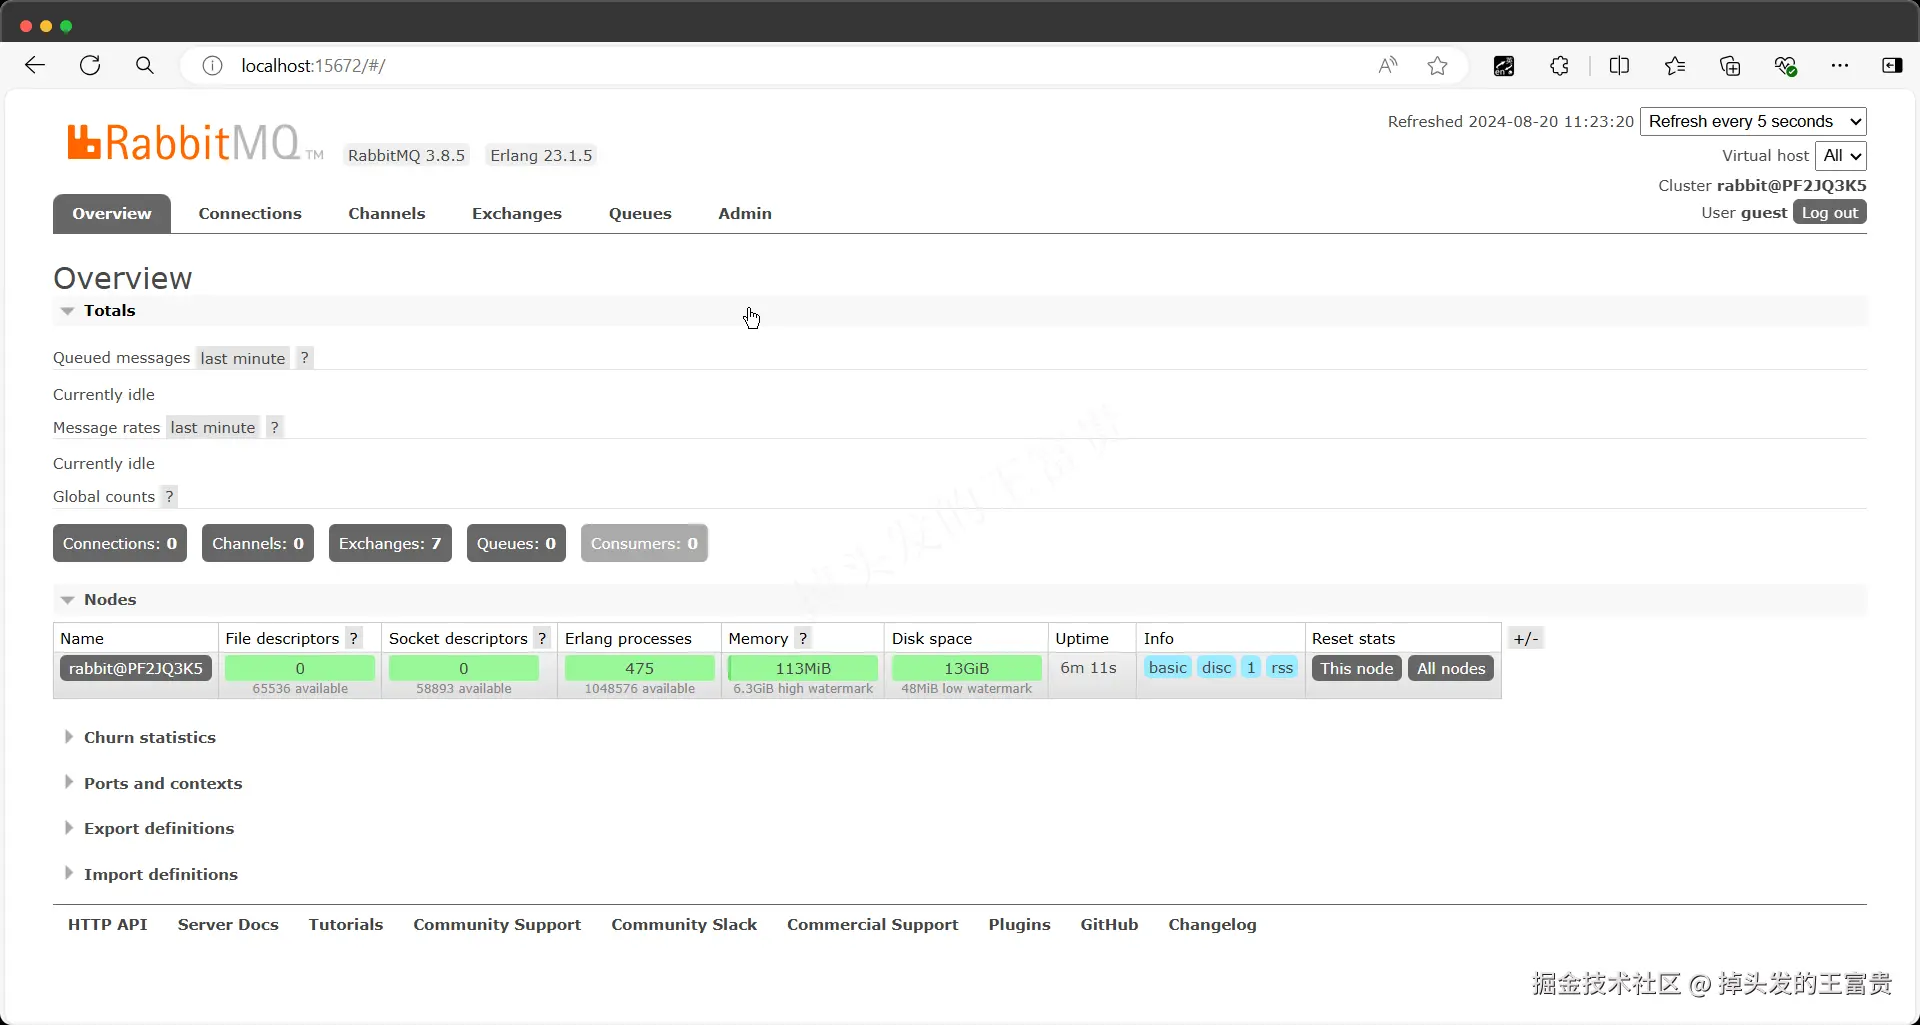Viewport: 1920px width, 1025px height.
Task: Show help for File descriptors column
Action: [353, 638]
